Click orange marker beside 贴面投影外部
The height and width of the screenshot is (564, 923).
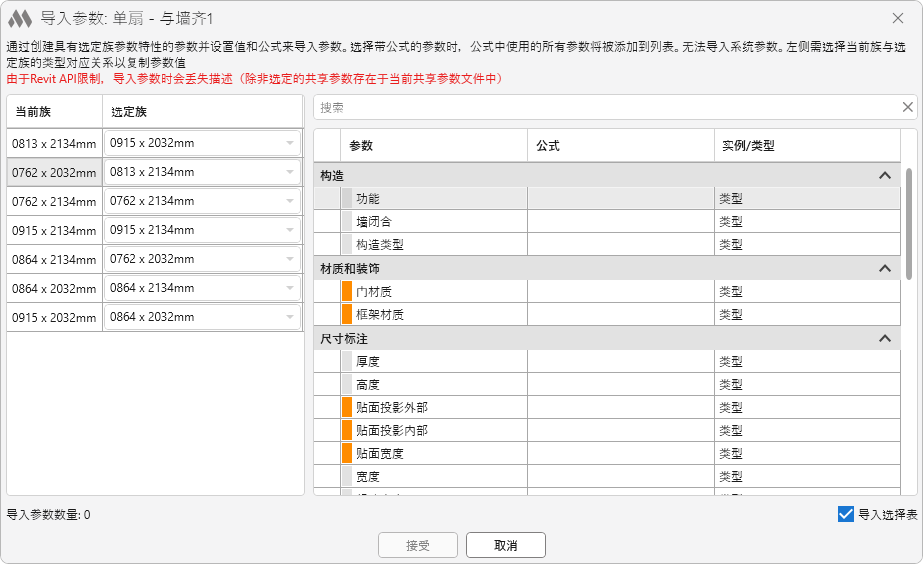[x=347, y=408]
